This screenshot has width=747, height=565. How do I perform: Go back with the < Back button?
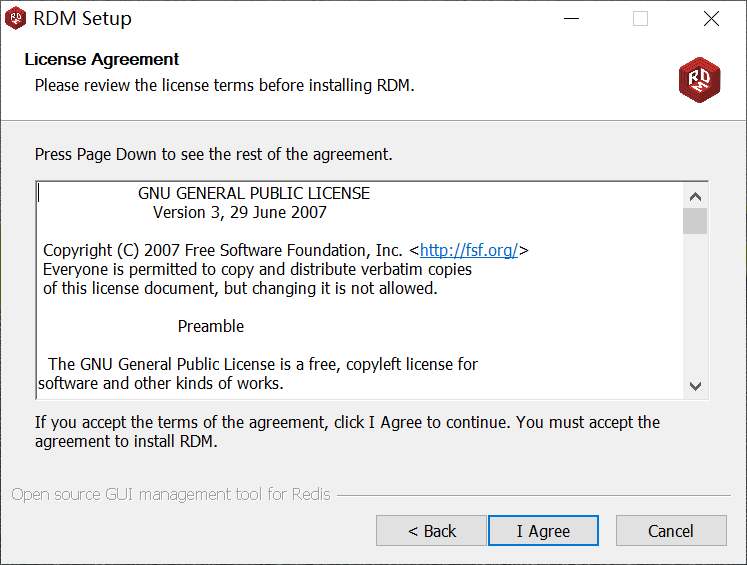431,531
